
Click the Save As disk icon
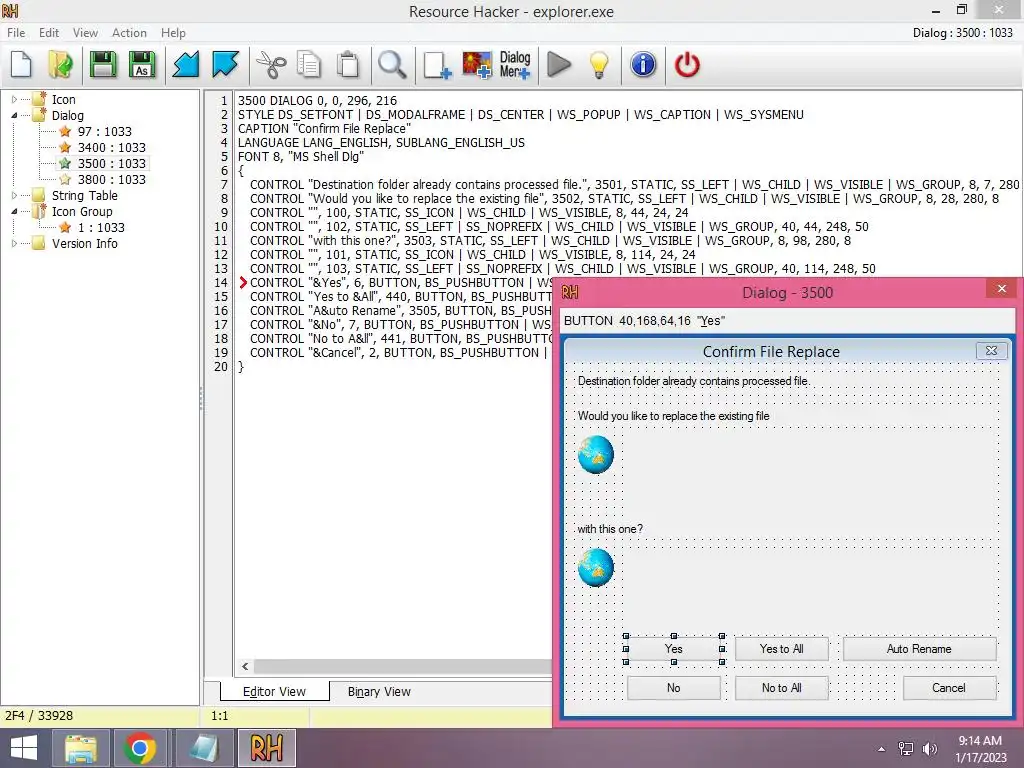[142, 65]
